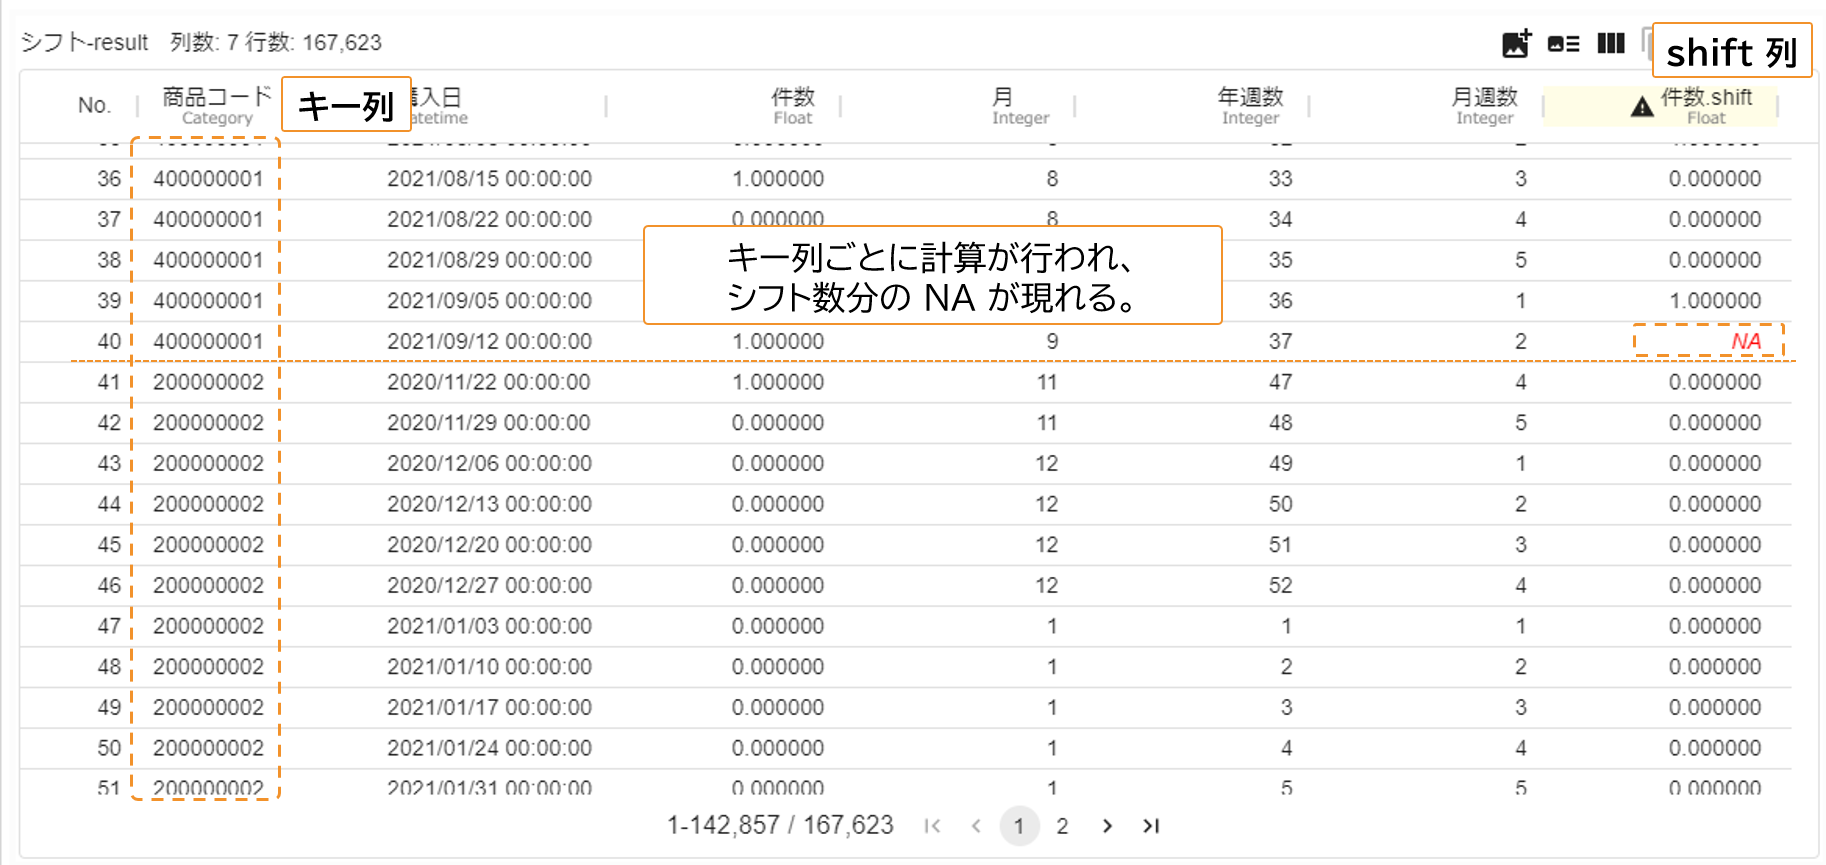The width and height of the screenshot is (1826, 865).
Task: Click the シフト-result table title
Action: 84,42
